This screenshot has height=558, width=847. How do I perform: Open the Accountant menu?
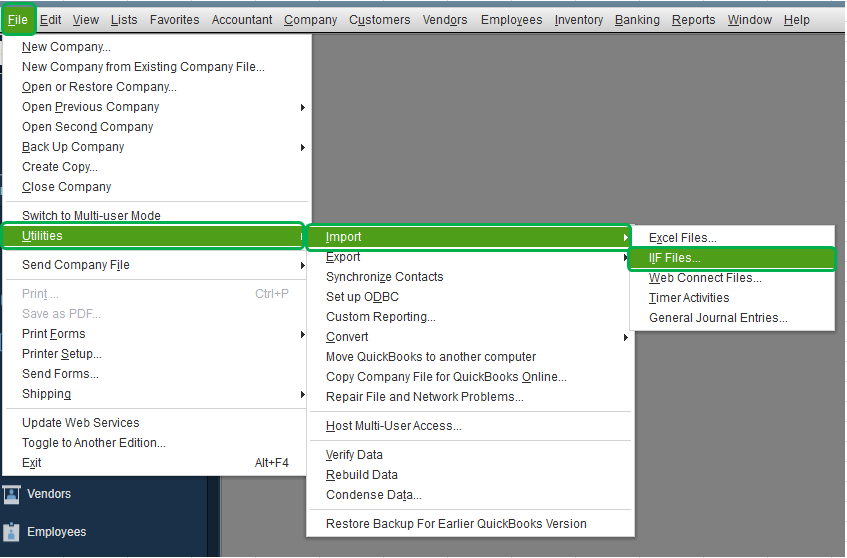click(x=242, y=20)
